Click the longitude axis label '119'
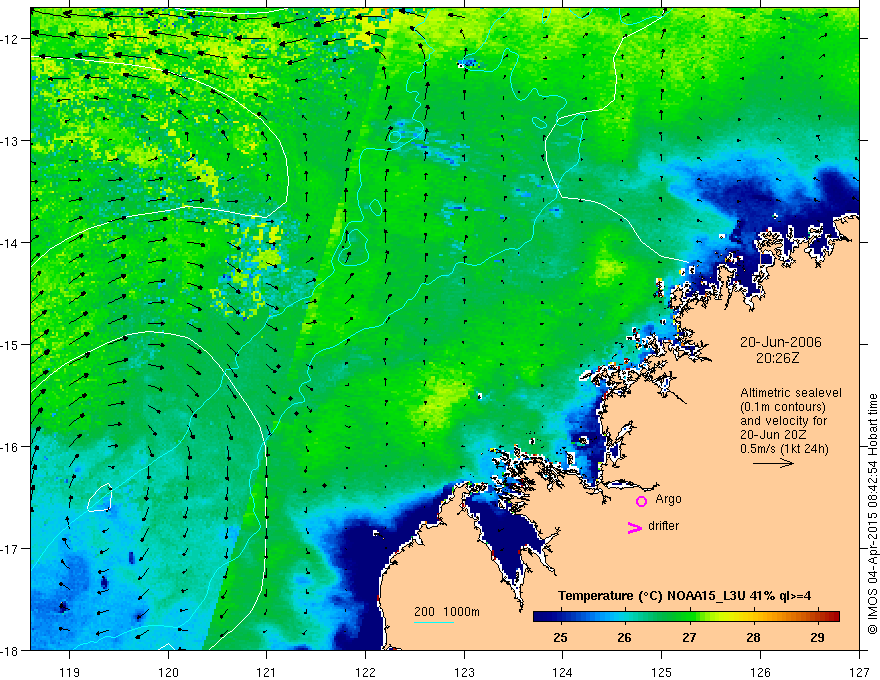 tap(70, 672)
